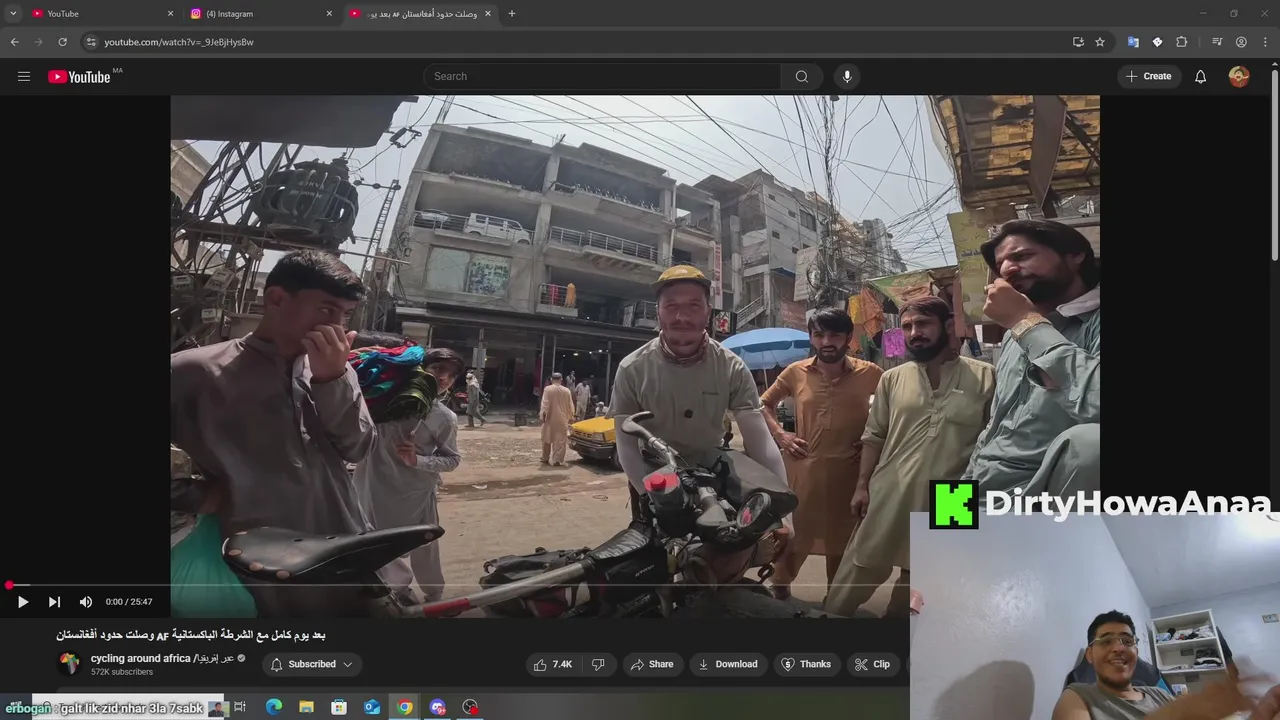
Task: Launch Microsoft Edge from taskbar
Action: click(x=273, y=707)
